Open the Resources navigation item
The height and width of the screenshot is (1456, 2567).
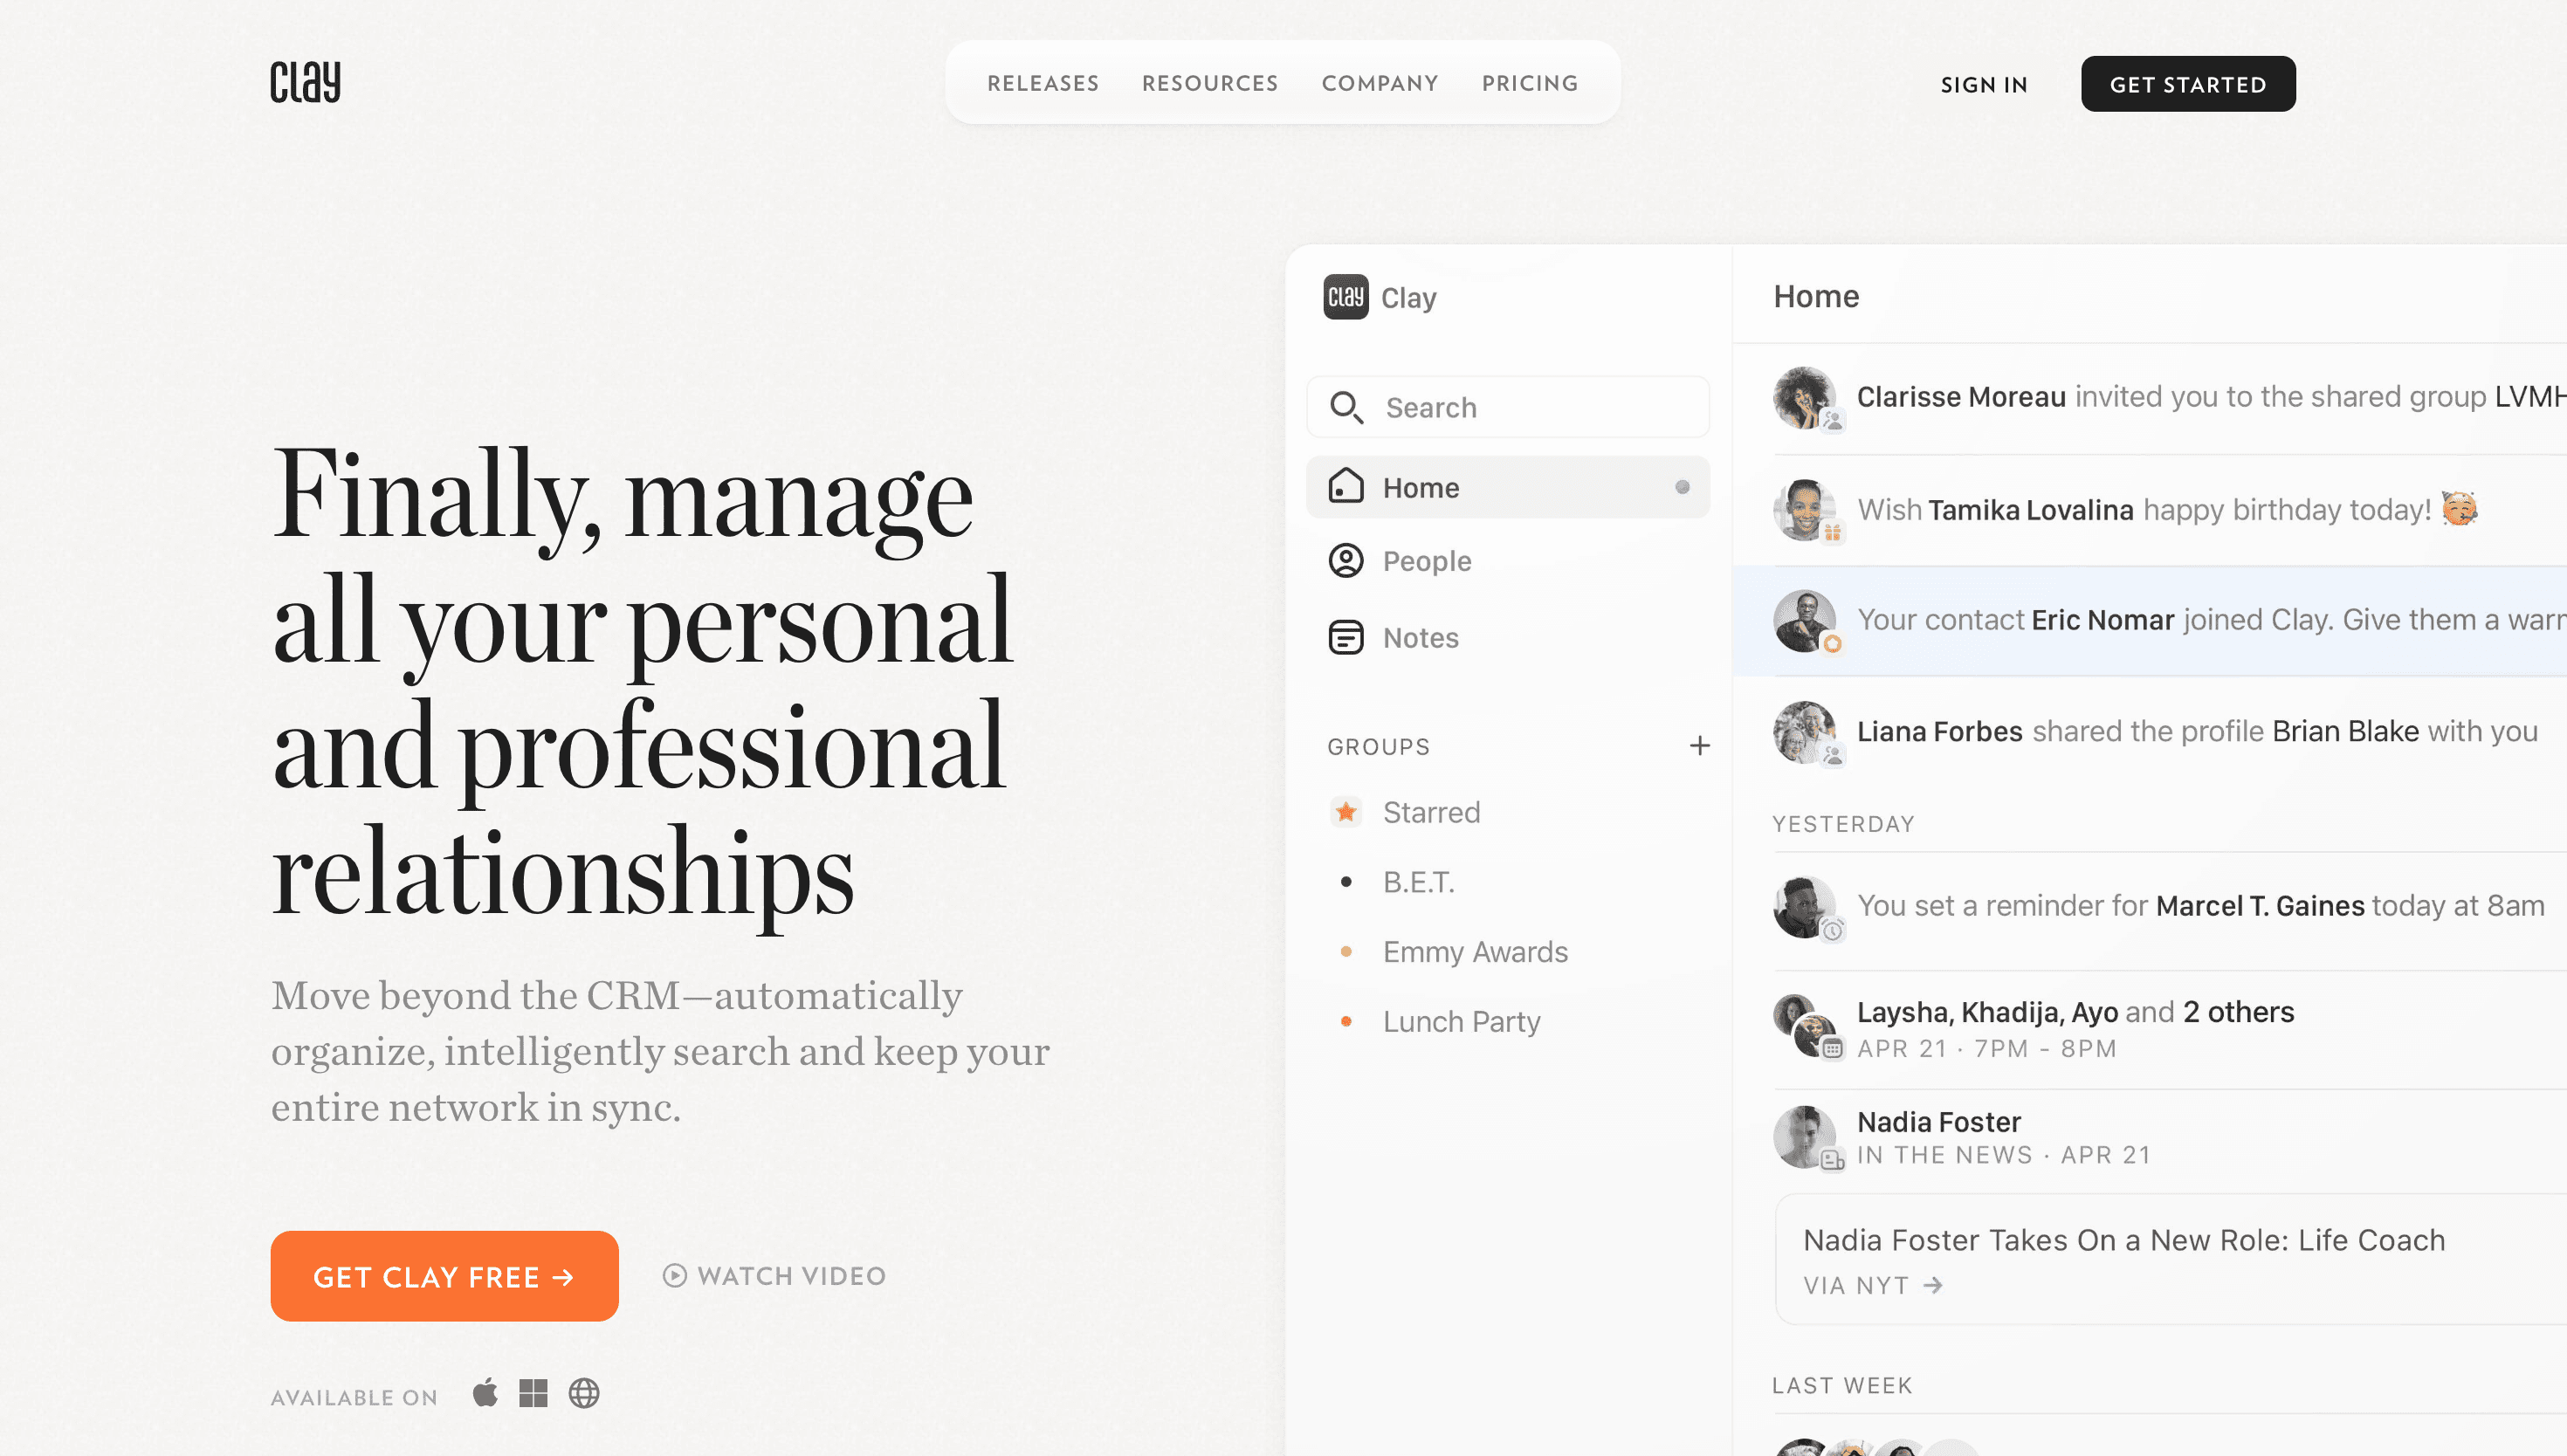[x=1210, y=83]
